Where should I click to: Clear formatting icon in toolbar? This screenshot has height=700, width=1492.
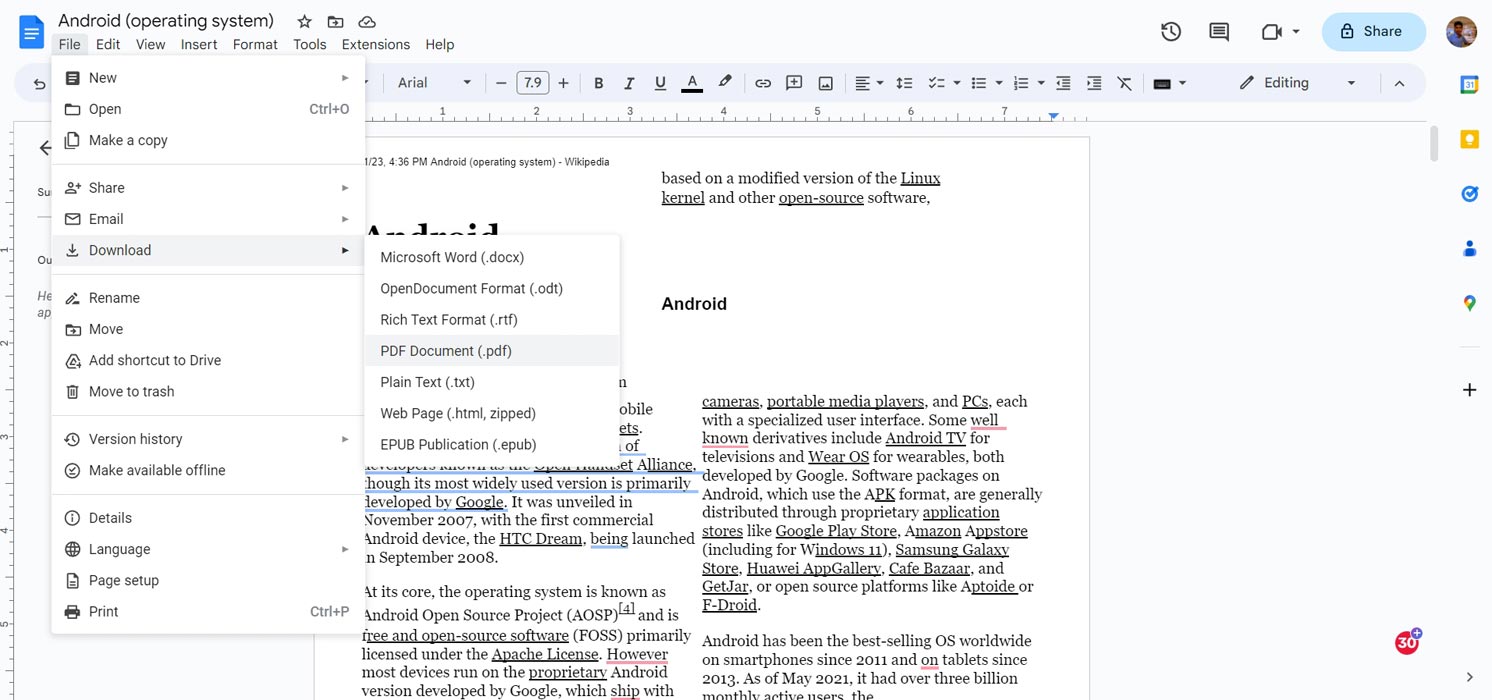pyautogui.click(x=1125, y=83)
